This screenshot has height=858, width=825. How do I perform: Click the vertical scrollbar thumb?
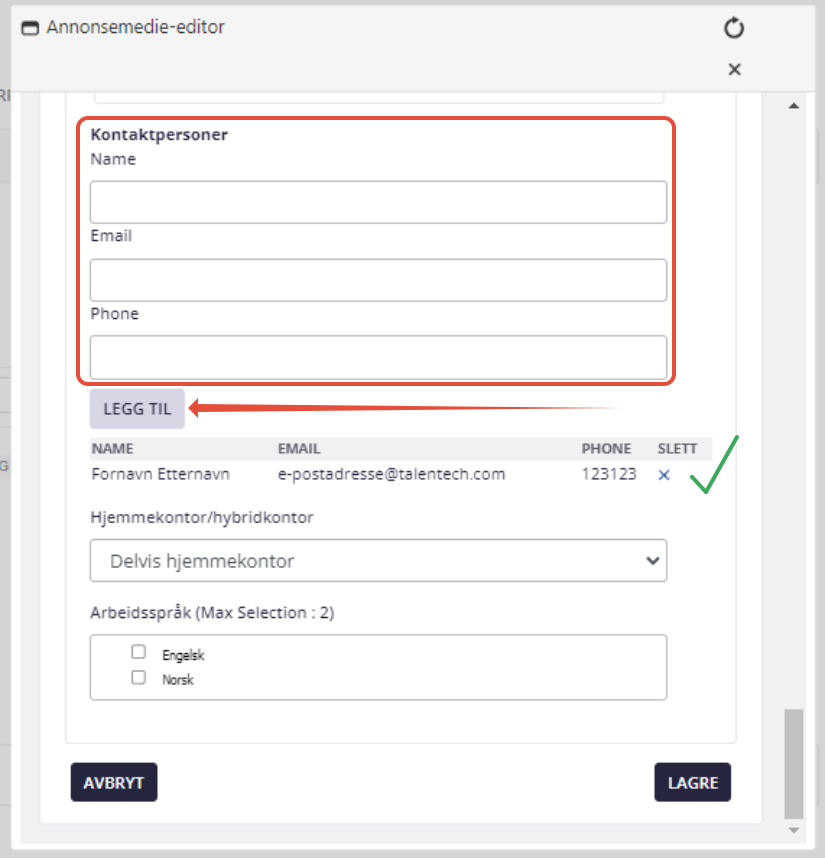[x=794, y=763]
